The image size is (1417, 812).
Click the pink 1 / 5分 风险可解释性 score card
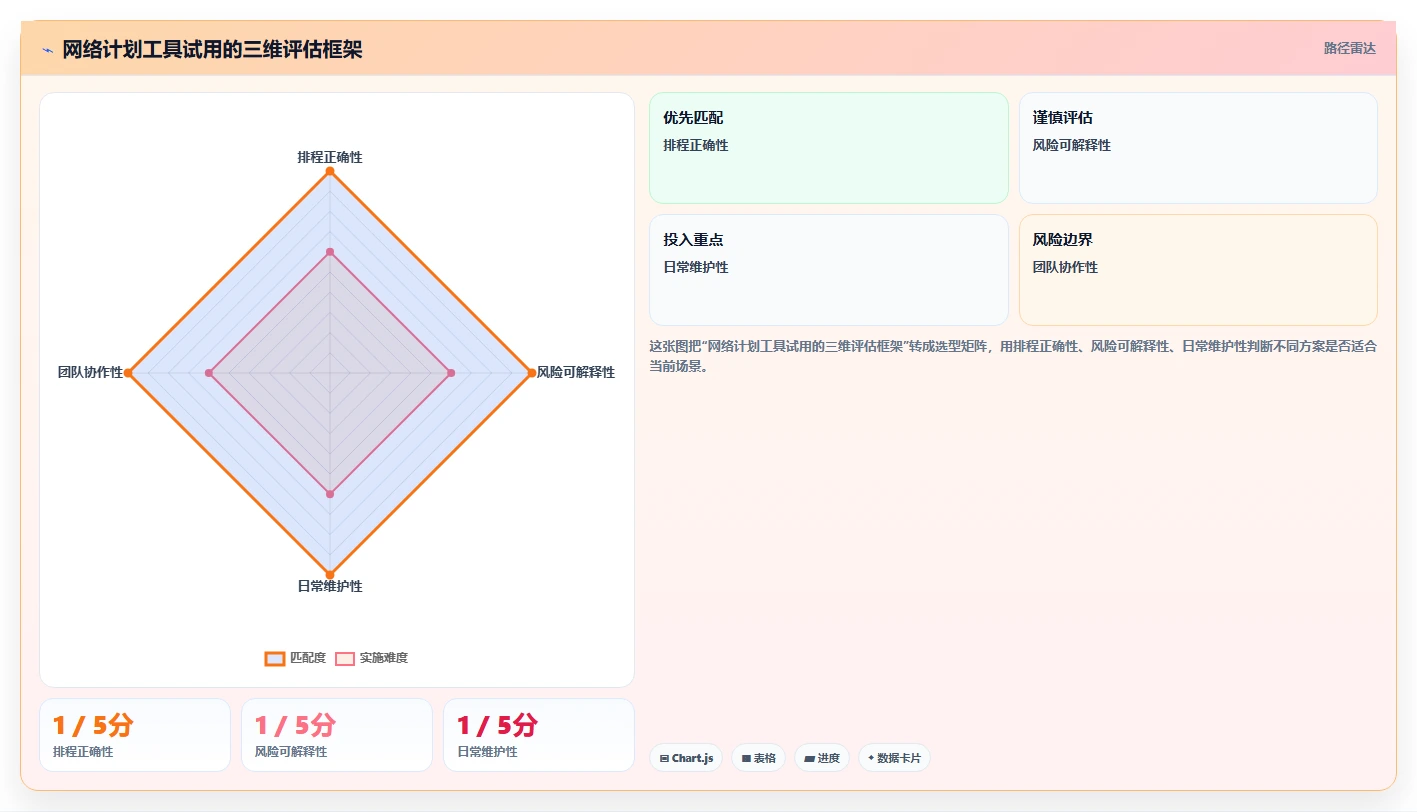(x=337, y=735)
